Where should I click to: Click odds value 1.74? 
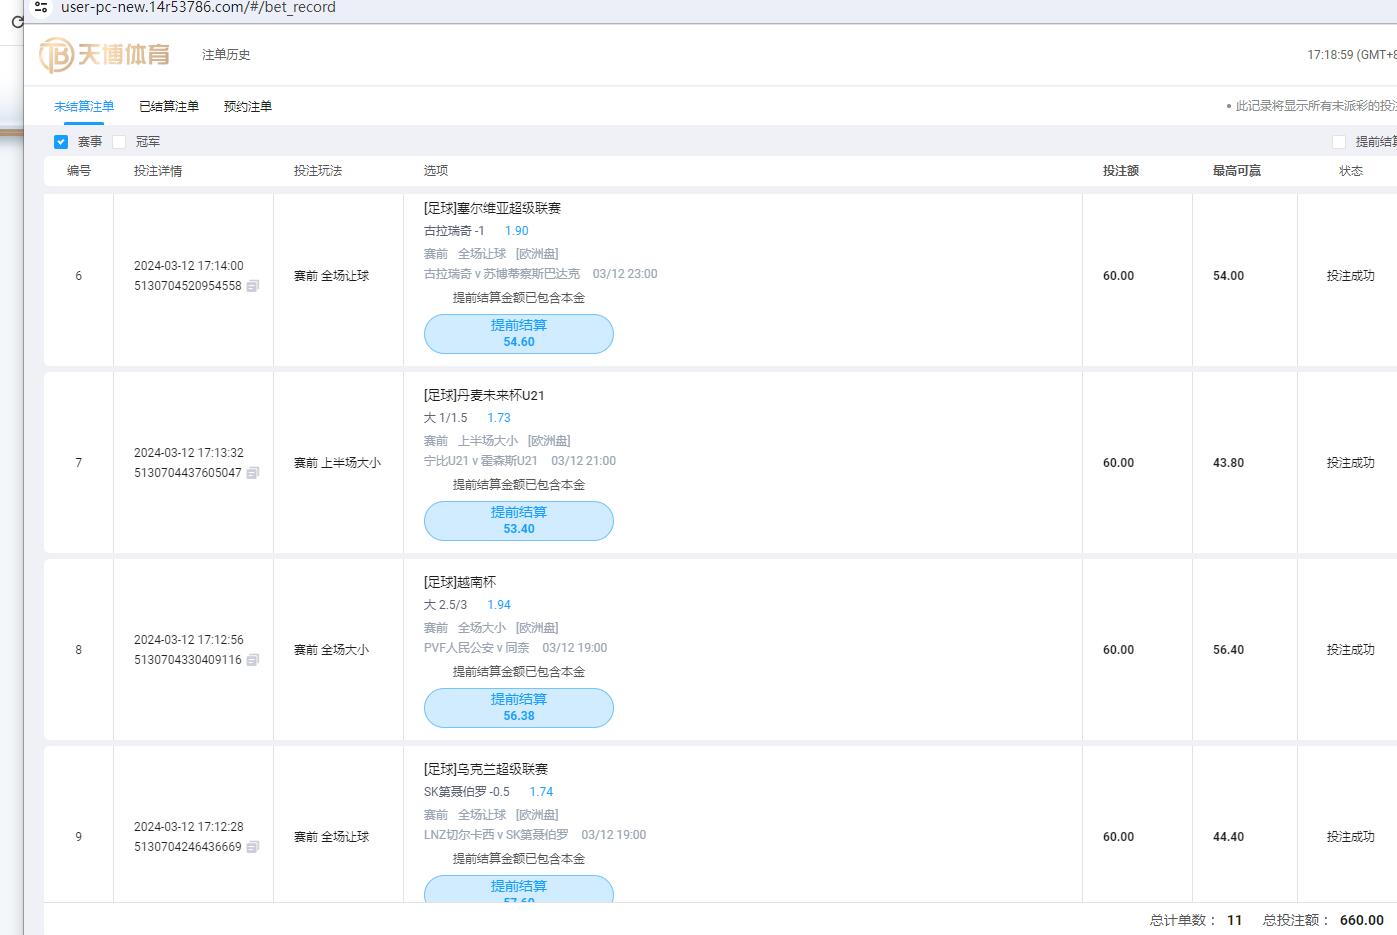pos(541,792)
